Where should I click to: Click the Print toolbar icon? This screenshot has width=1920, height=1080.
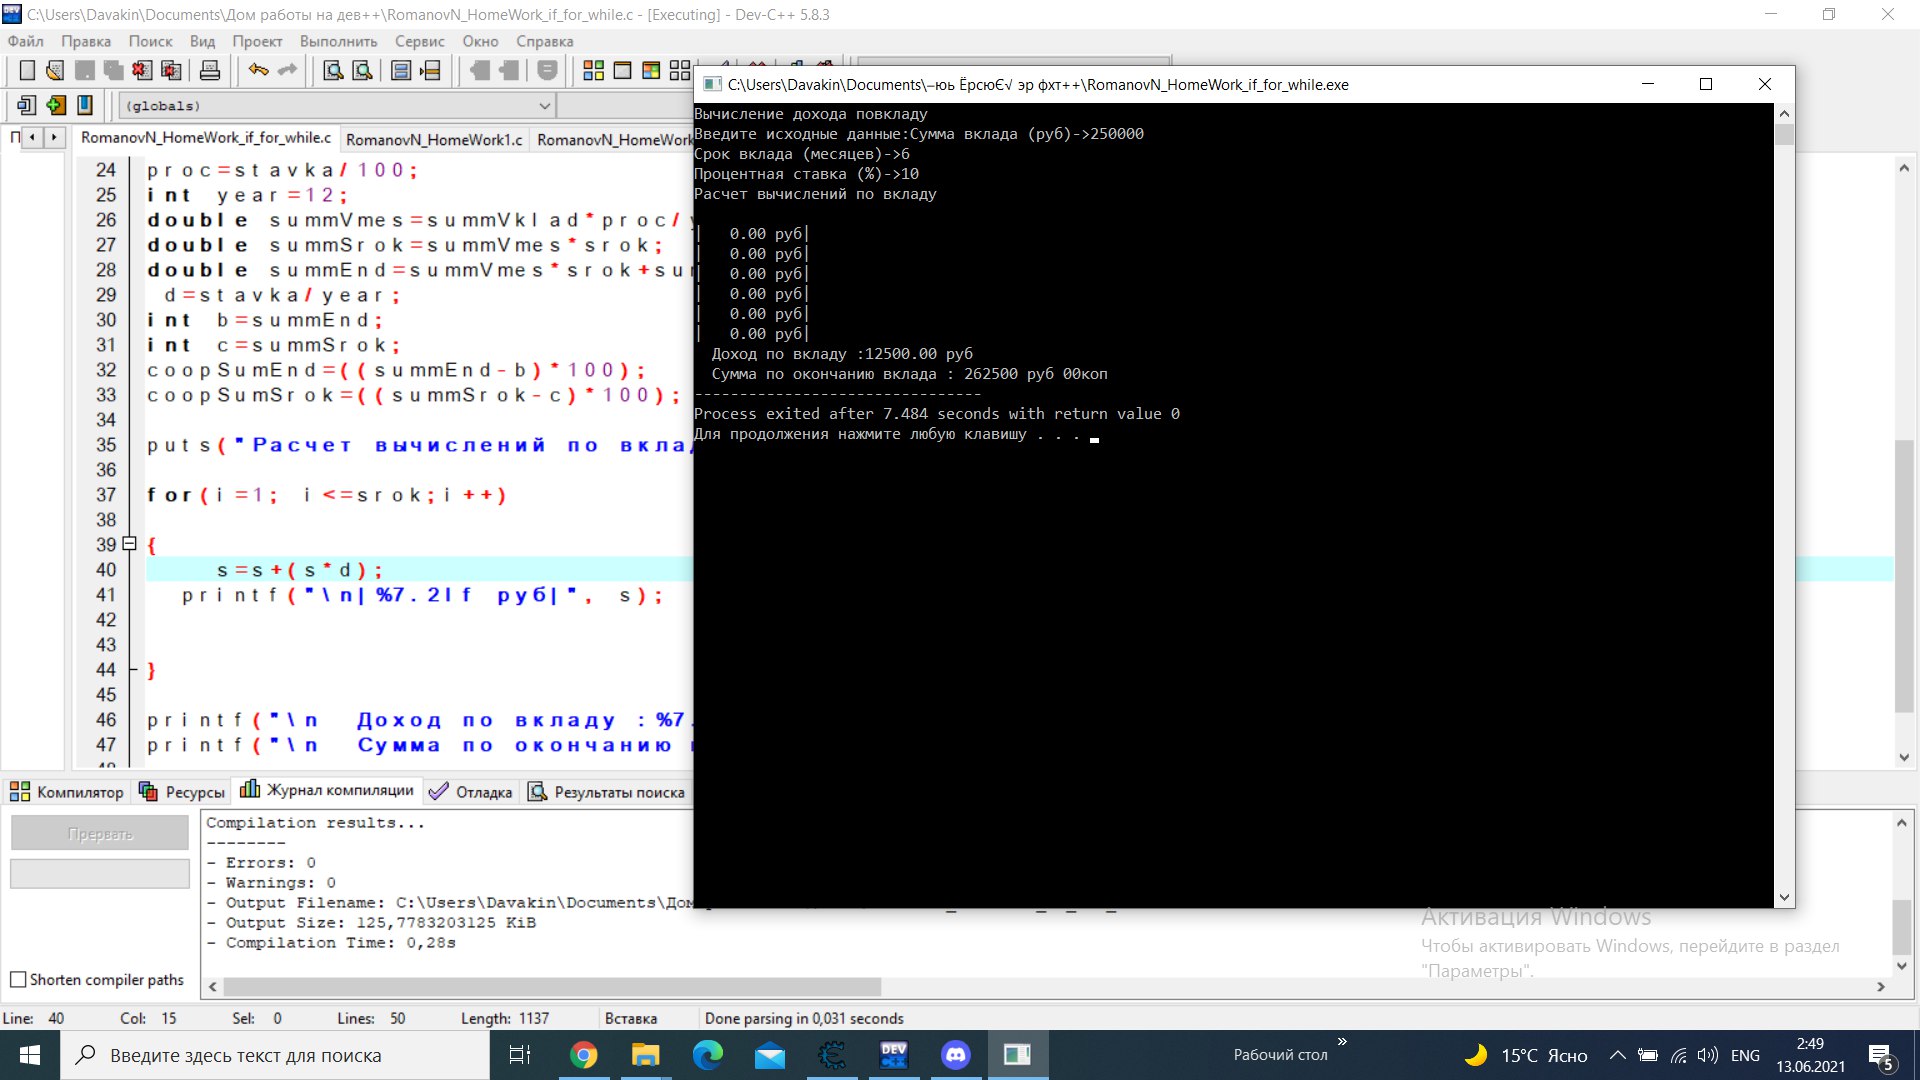click(209, 70)
